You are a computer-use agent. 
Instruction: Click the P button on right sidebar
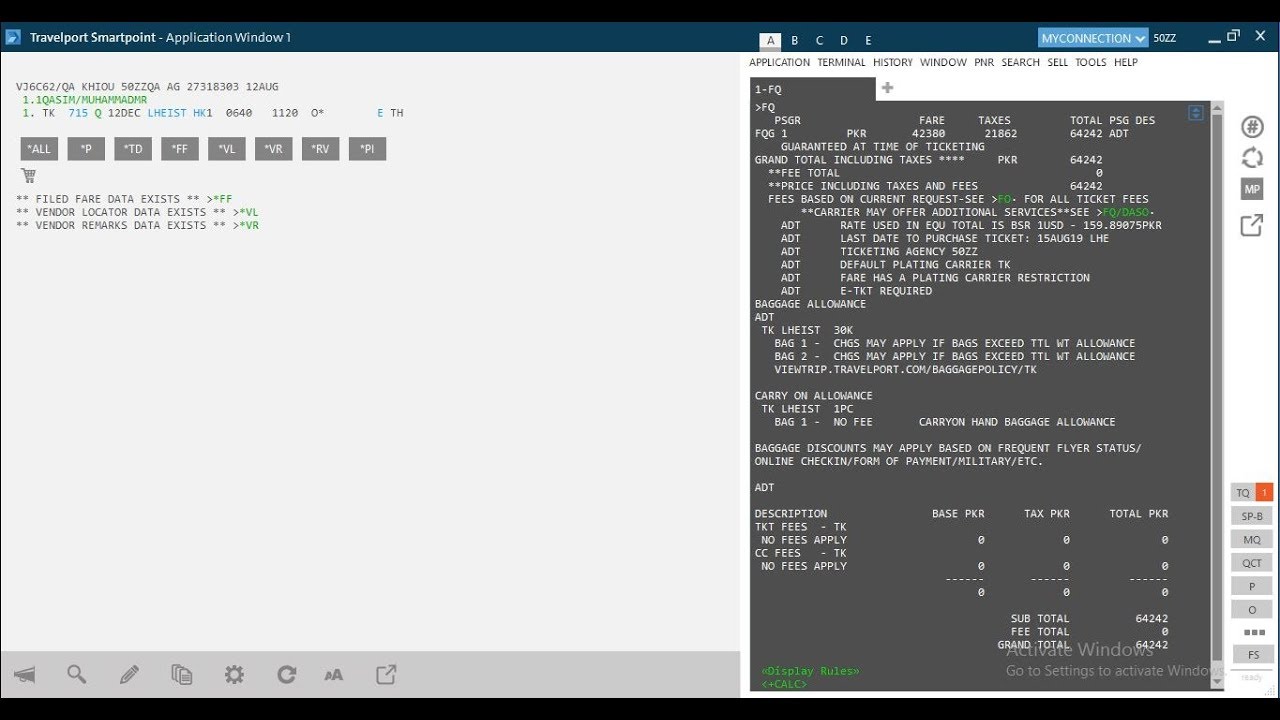(1252, 586)
